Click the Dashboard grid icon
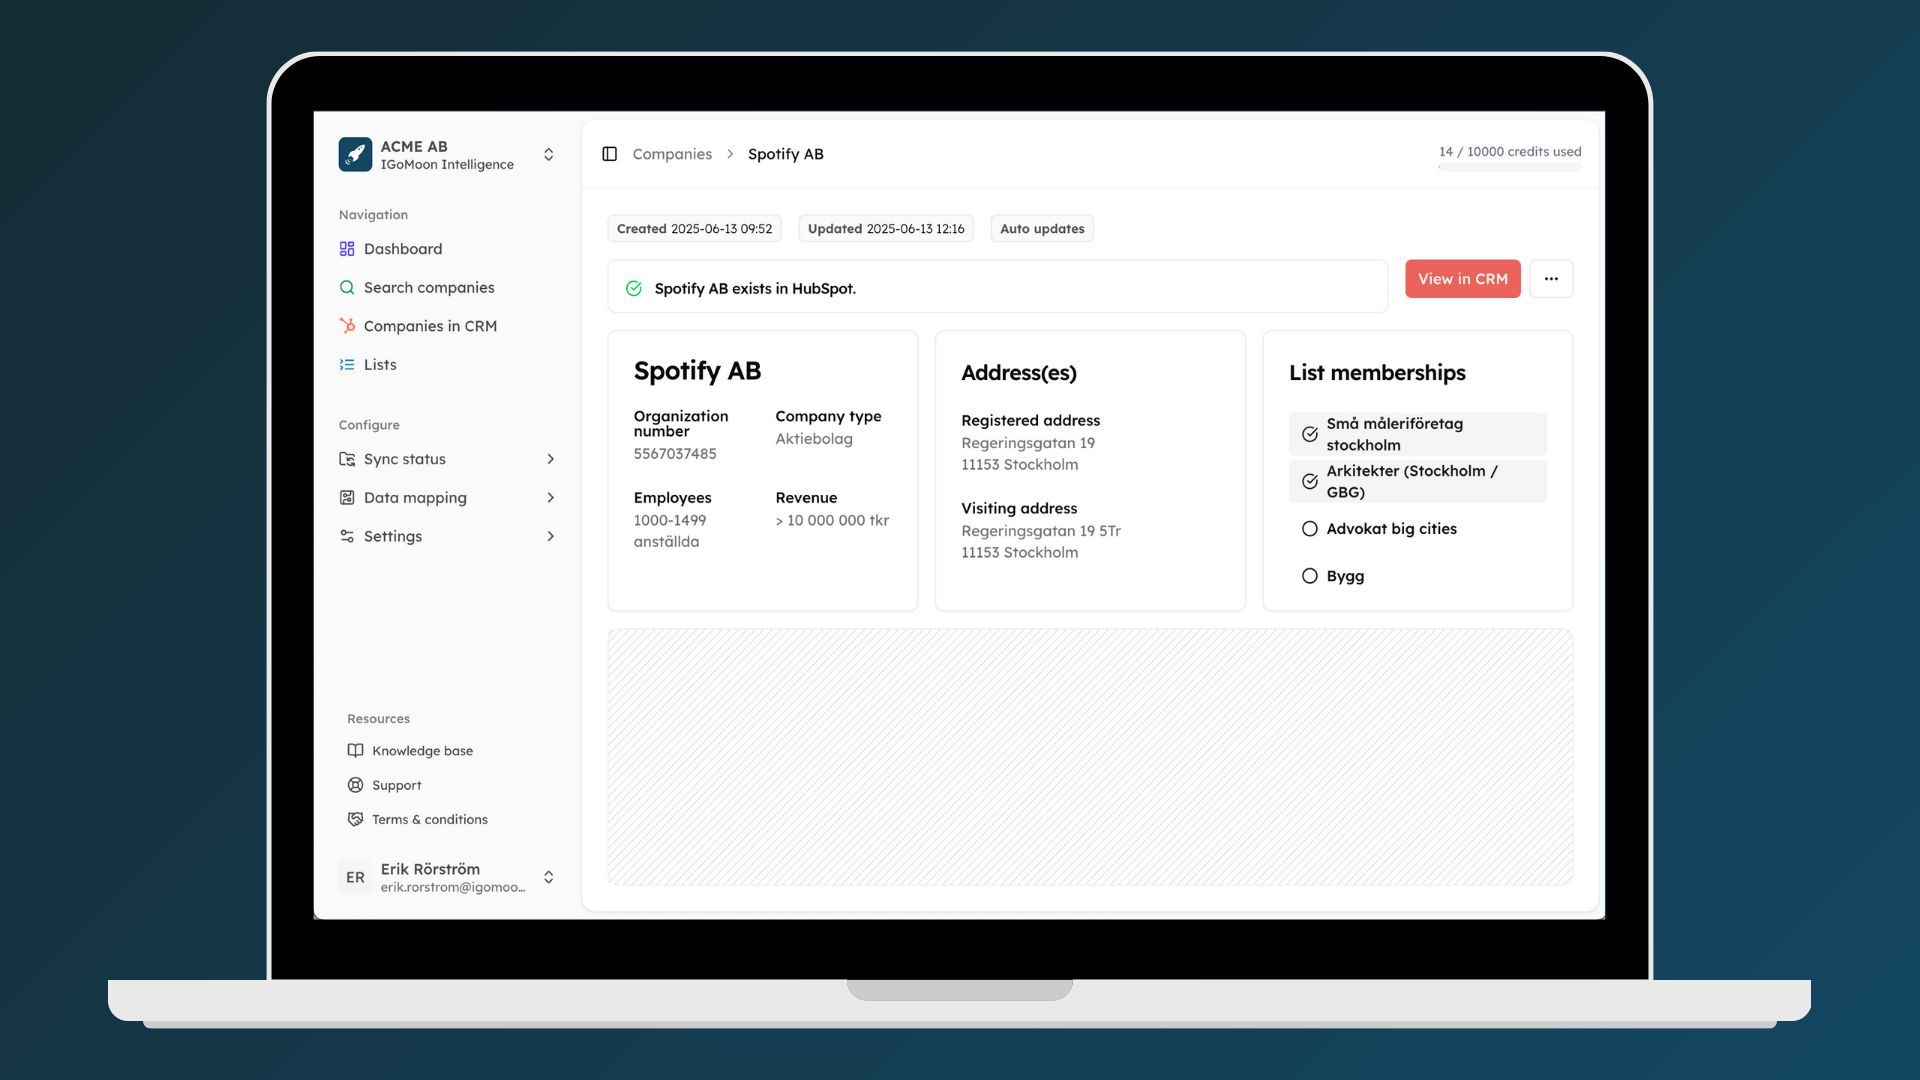The height and width of the screenshot is (1080, 1920). click(347, 249)
